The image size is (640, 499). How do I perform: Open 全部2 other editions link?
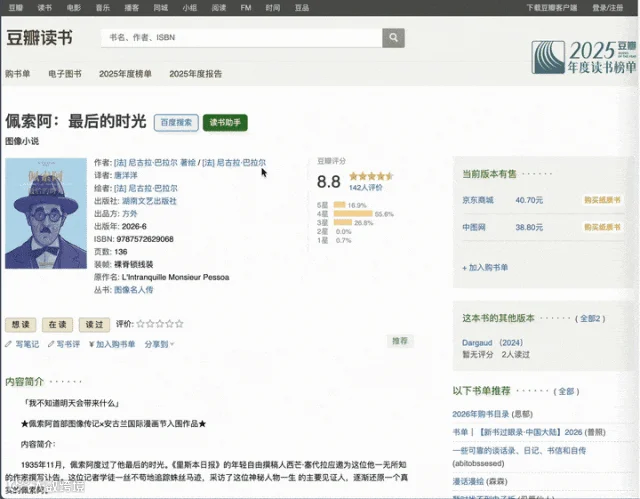point(590,318)
